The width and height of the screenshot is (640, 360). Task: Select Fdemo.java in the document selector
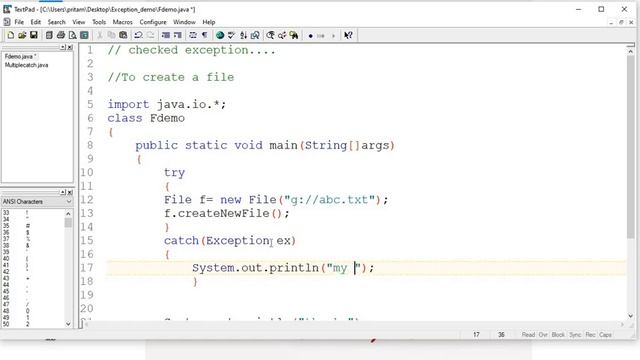pyautogui.click(x=20, y=56)
